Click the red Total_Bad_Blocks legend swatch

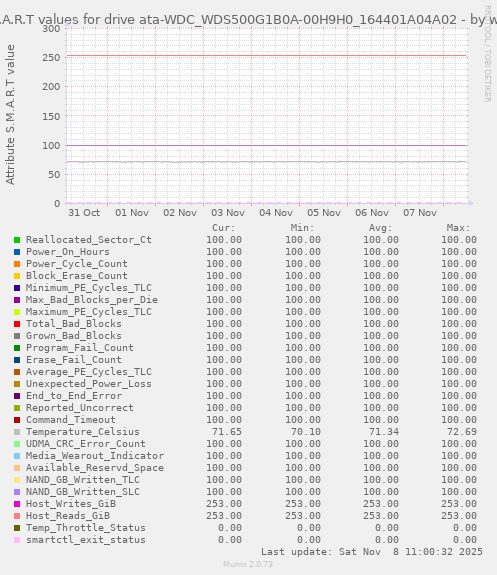click(17, 324)
